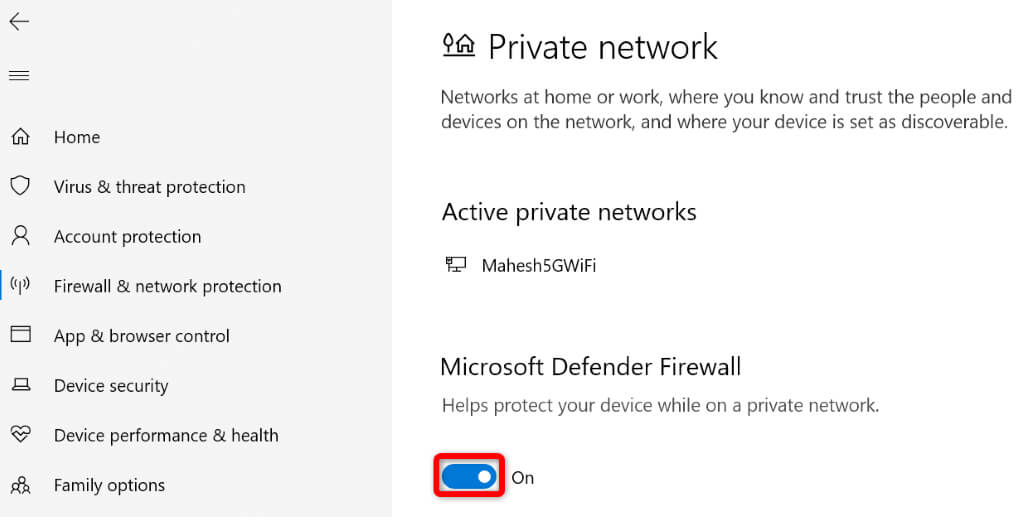Open the Home menu item
Screen dimensions: 1024x517
[x=77, y=137]
